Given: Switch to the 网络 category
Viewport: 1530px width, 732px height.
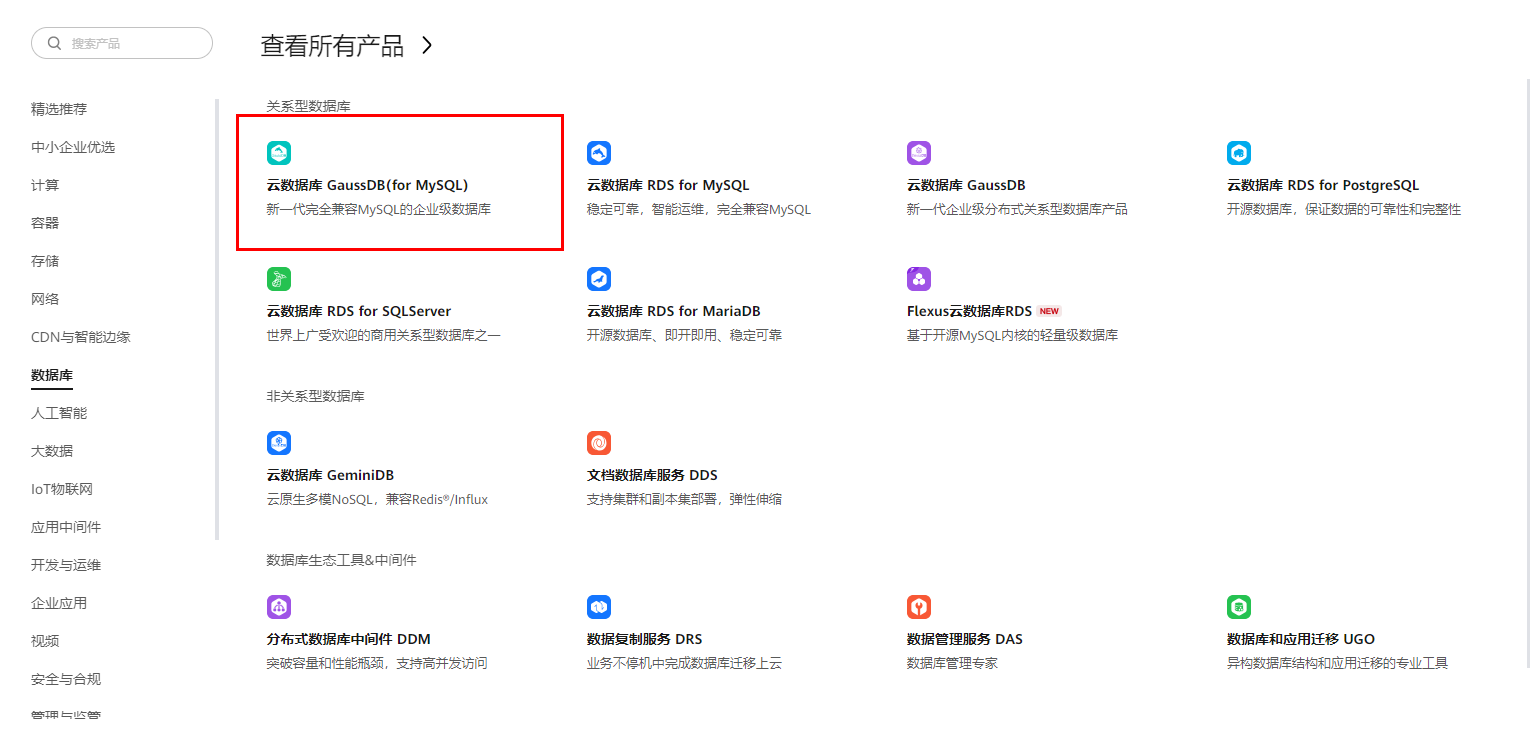Looking at the screenshot, I should click(45, 299).
